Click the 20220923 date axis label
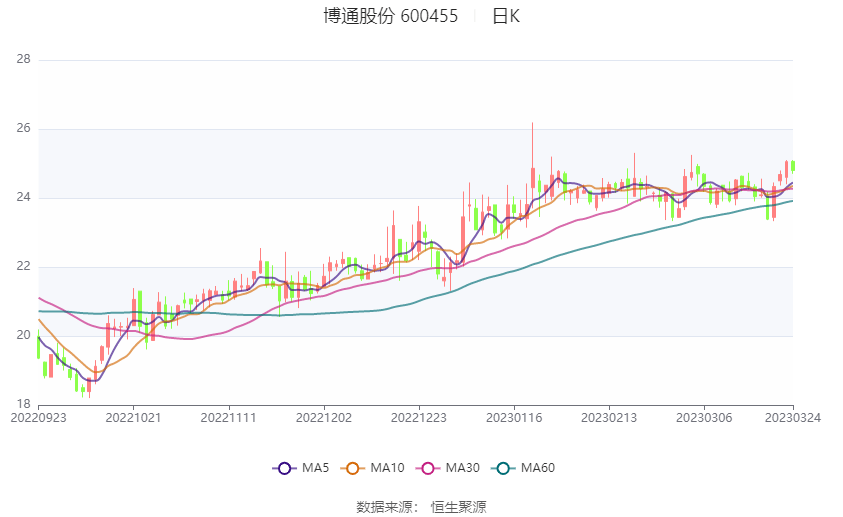 pos(39,418)
